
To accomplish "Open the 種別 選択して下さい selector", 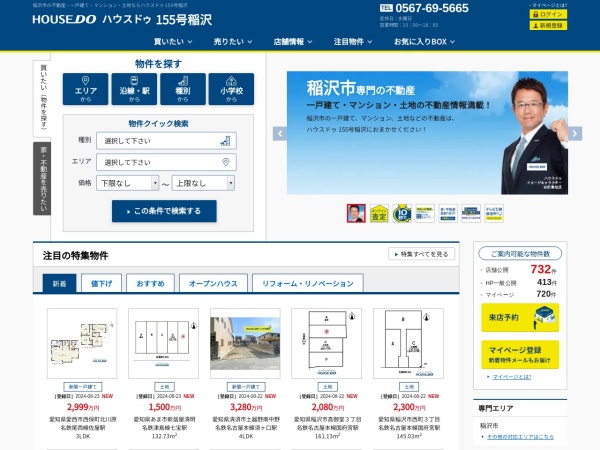I will click(x=166, y=141).
